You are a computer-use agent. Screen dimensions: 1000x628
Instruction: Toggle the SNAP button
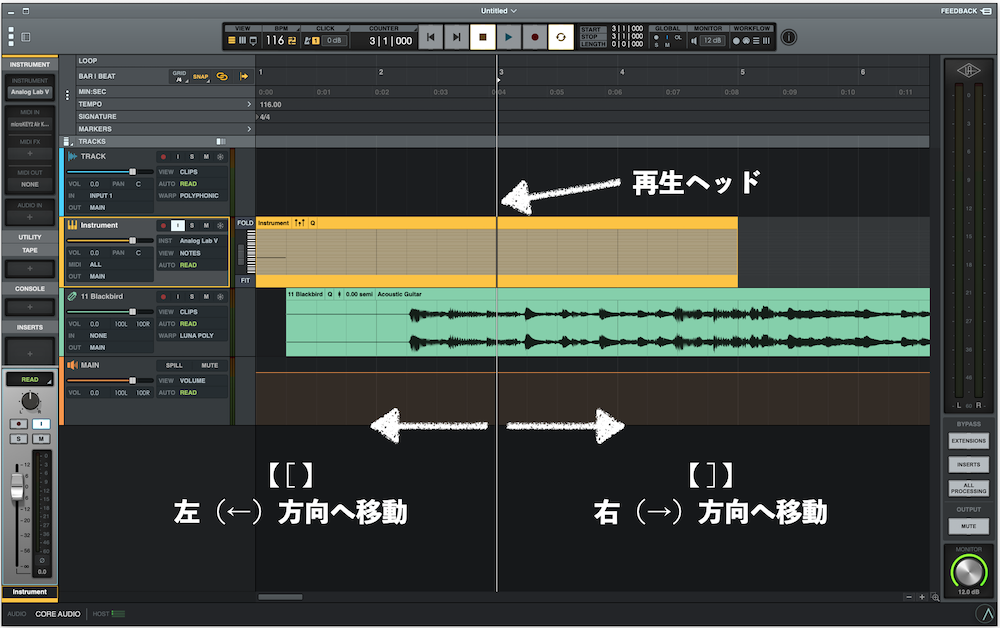pyautogui.click(x=200, y=76)
